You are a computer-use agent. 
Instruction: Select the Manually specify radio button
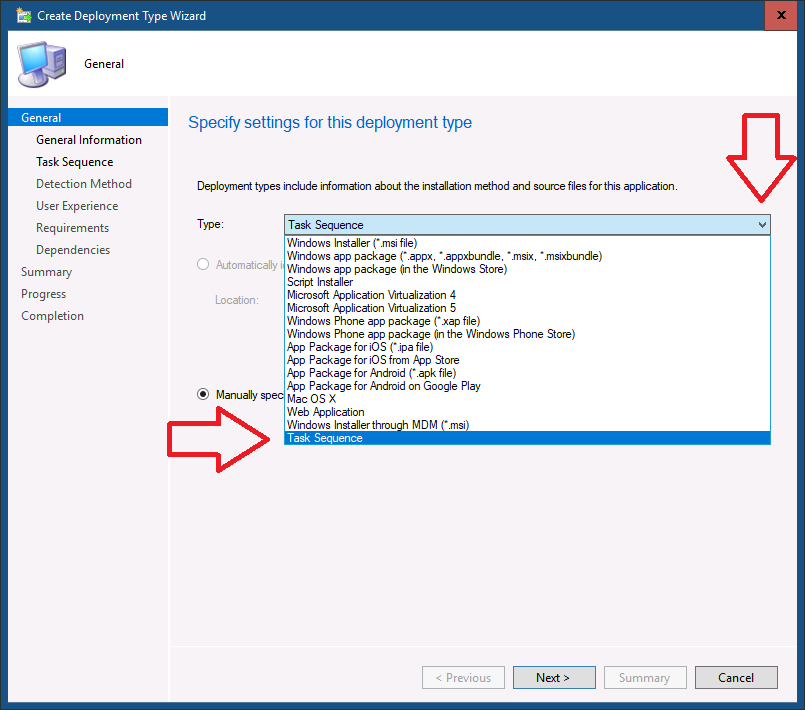click(203, 394)
